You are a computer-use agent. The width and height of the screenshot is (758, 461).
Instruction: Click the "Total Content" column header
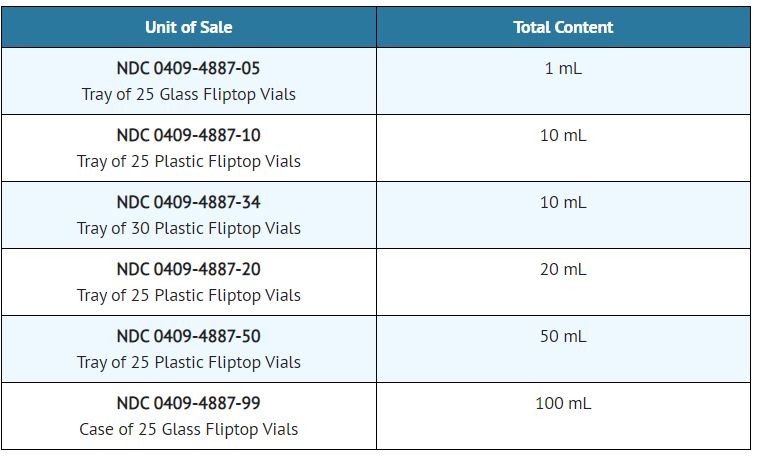click(x=563, y=27)
